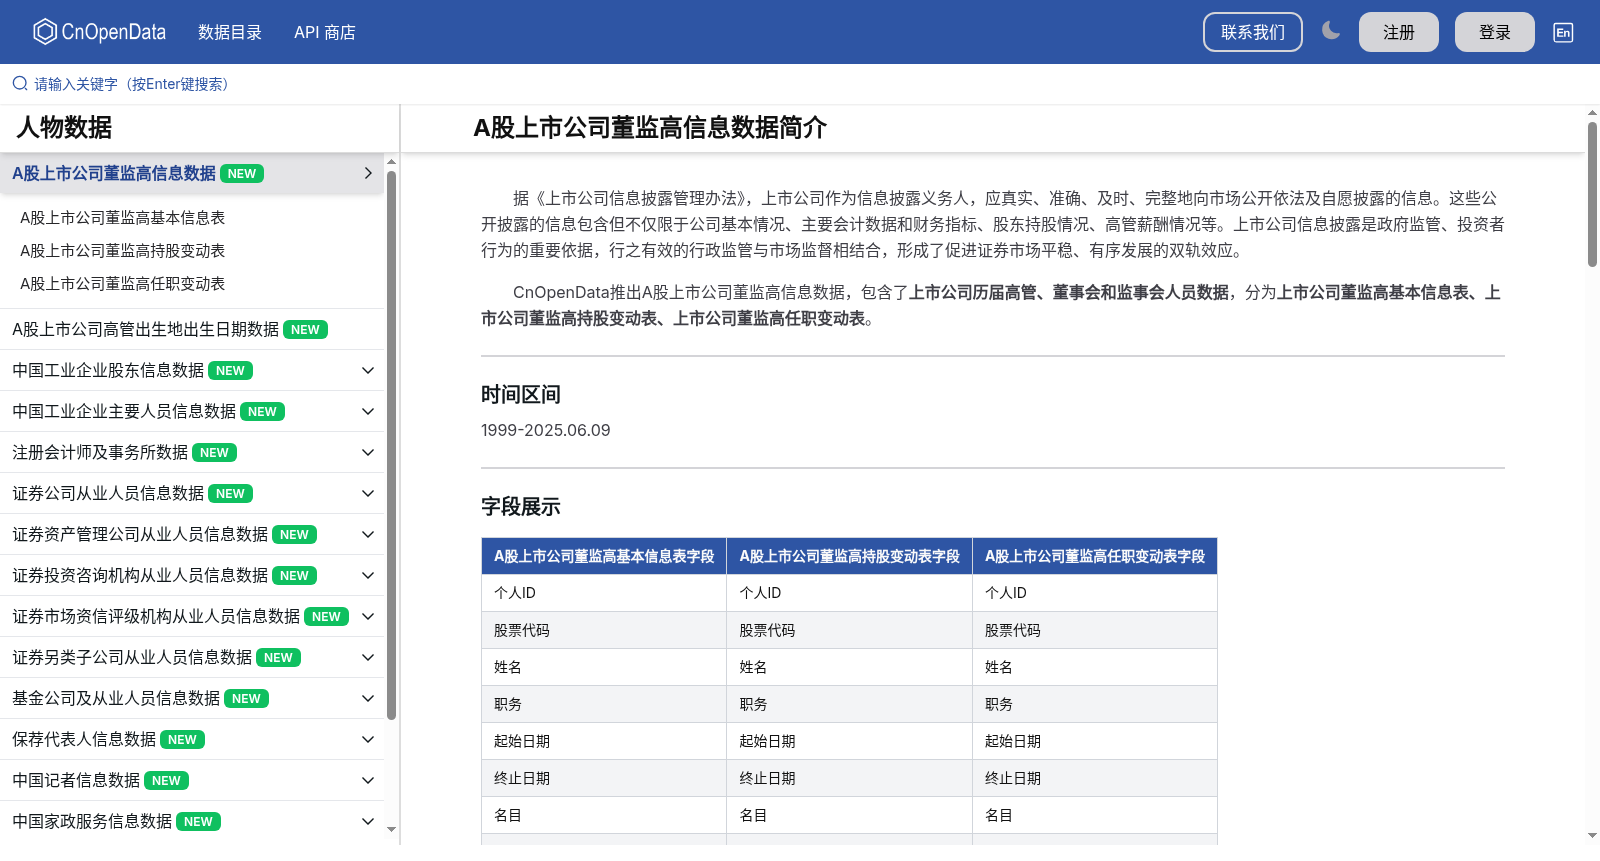Click 股票代码 cell in second column
The height and width of the screenshot is (861, 1600).
pos(849,630)
